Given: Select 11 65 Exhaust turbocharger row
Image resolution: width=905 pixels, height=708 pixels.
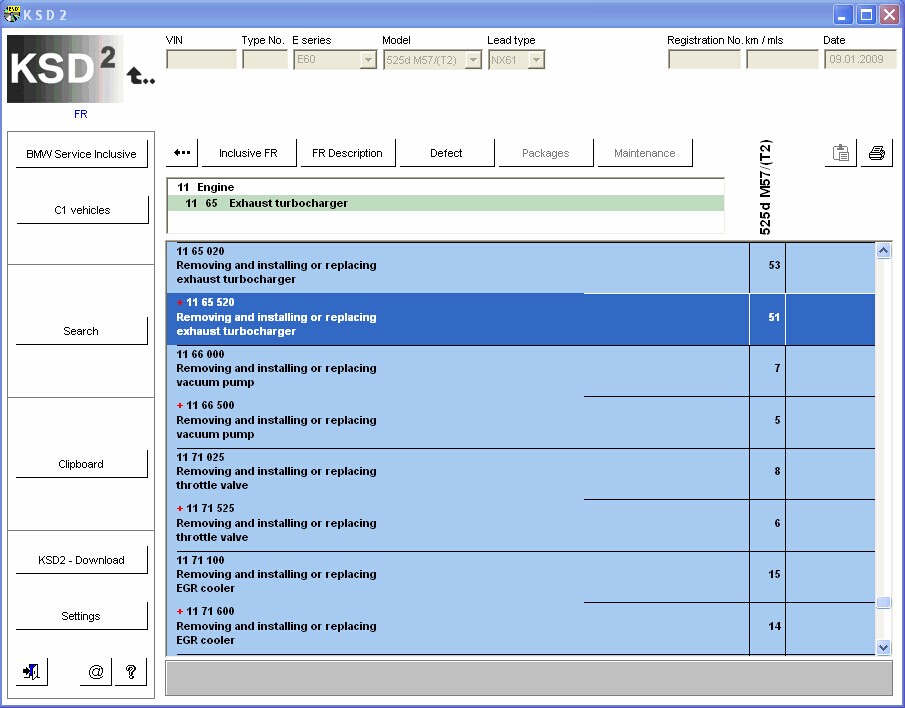Looking at the screenshot, I should click(445, 203).
